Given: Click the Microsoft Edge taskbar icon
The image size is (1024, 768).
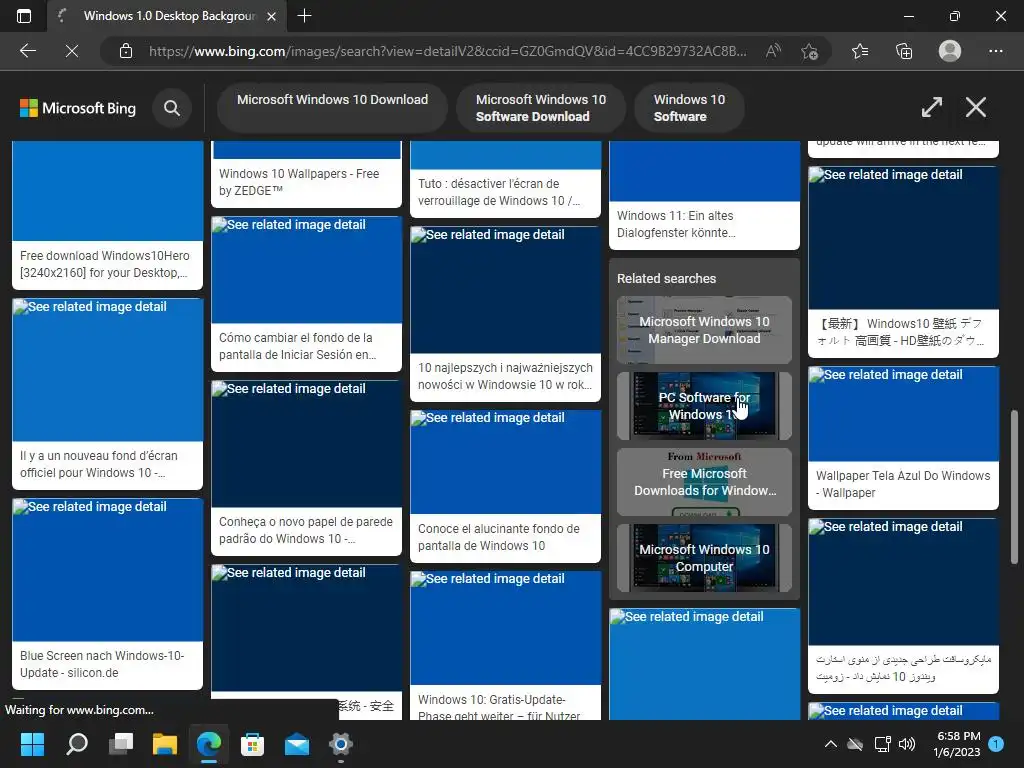Looking at the screenshot, I should (x=209, y=743).
